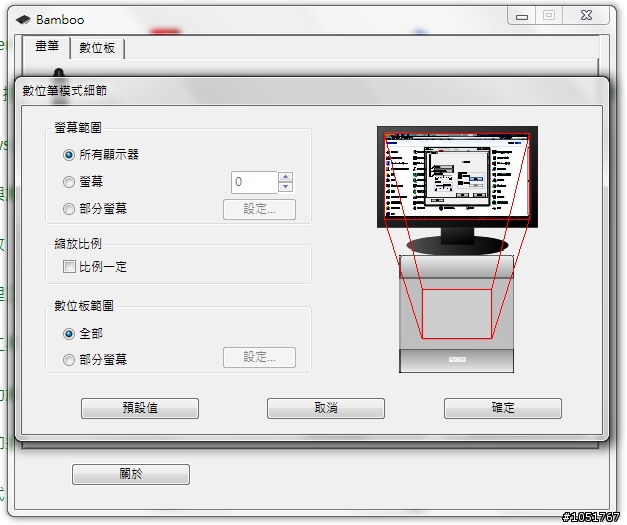Click the screen number input field

tap(254, 182)
